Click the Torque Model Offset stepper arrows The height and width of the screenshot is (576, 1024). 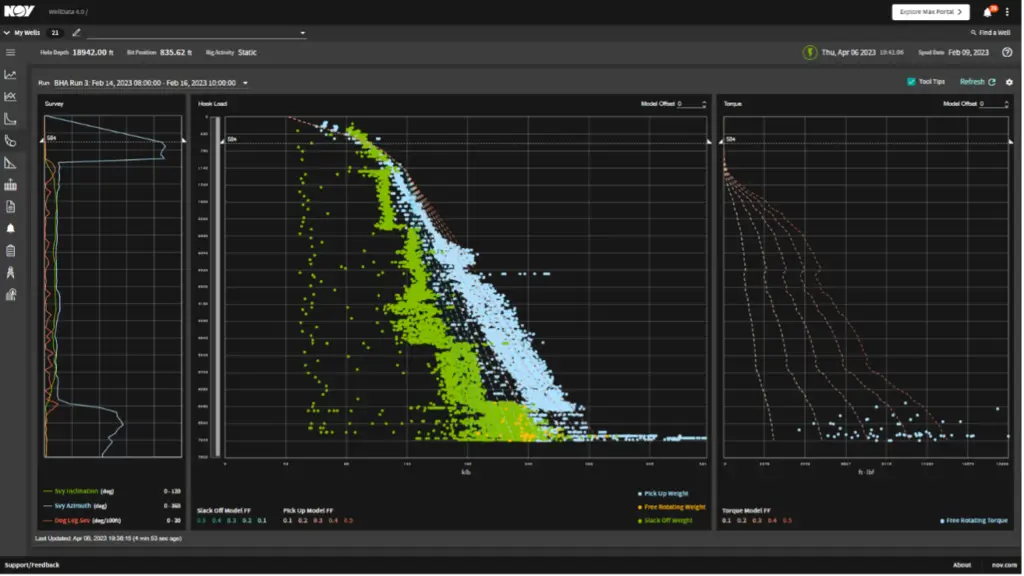[1006, 104]
